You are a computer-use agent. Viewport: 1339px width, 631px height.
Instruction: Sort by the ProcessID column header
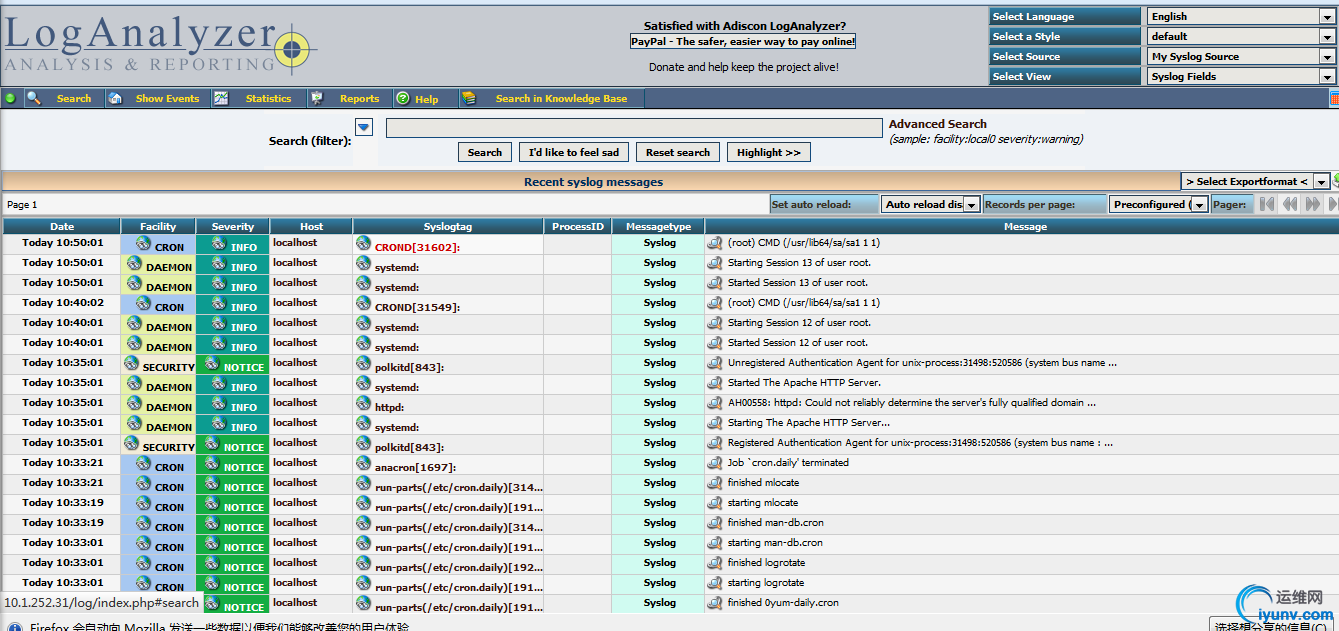point(578,226)
